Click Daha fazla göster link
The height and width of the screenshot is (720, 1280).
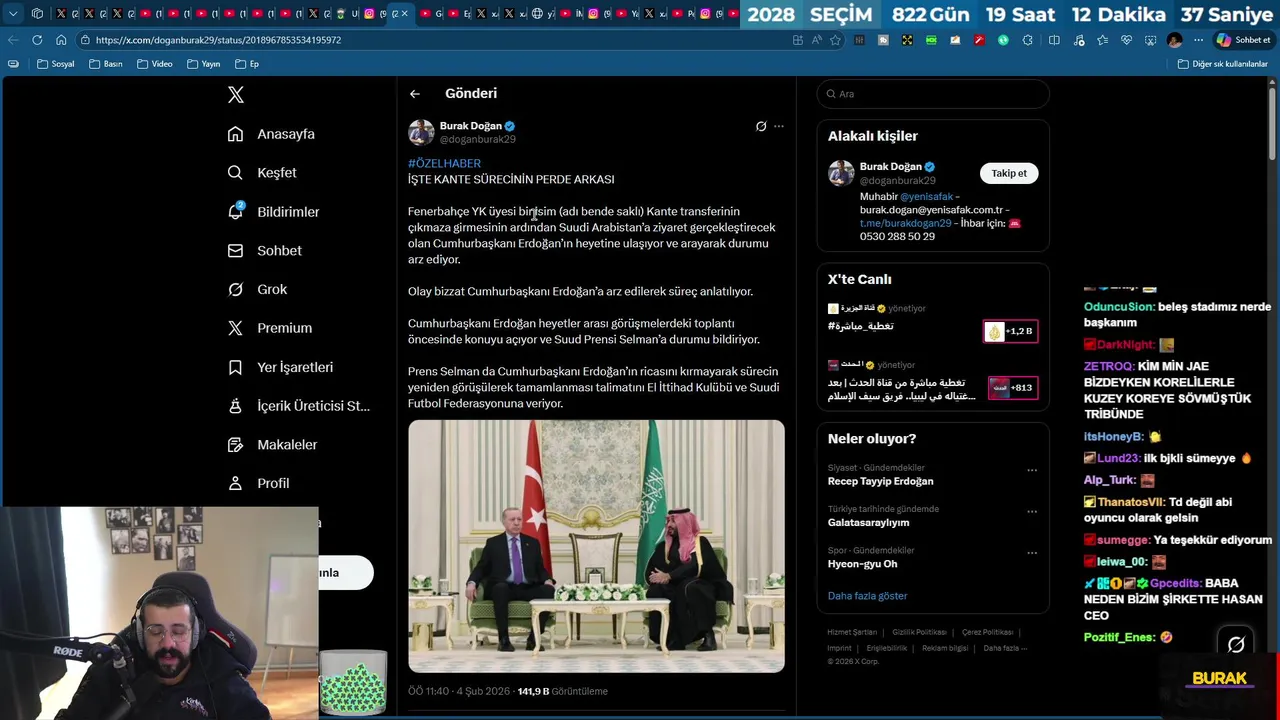pyautogui.click(x=867, y=596)
